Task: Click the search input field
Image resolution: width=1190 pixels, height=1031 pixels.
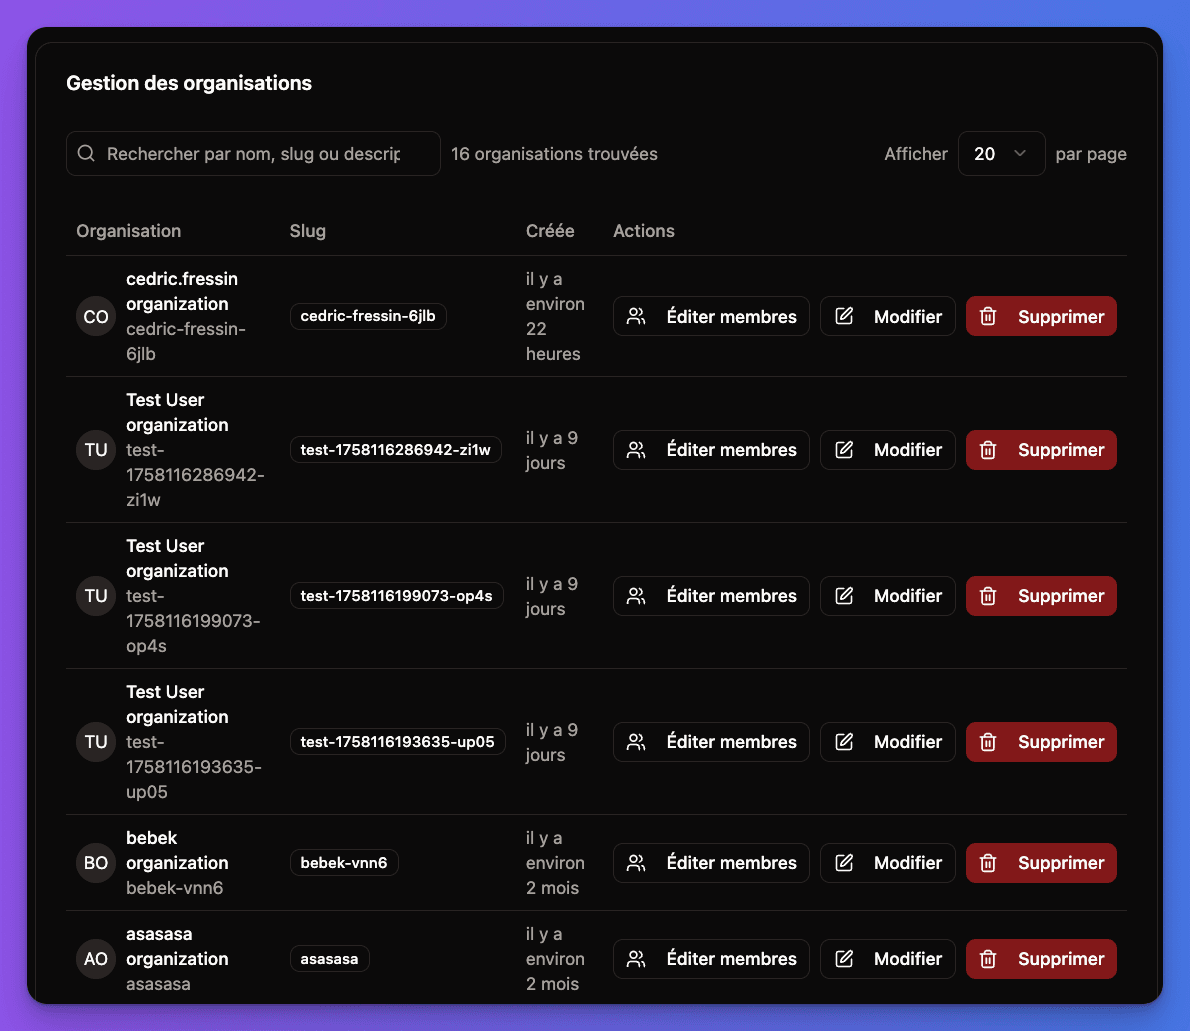Action: [x=253, y=153]
